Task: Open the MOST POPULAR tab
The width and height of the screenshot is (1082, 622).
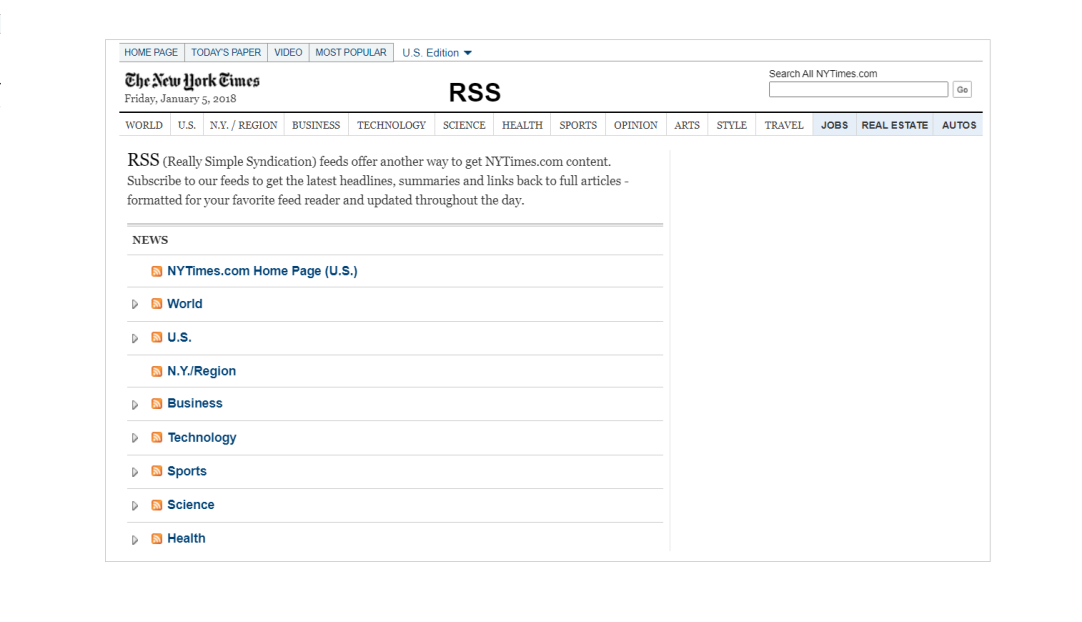Action: click(x=351, y=52)
